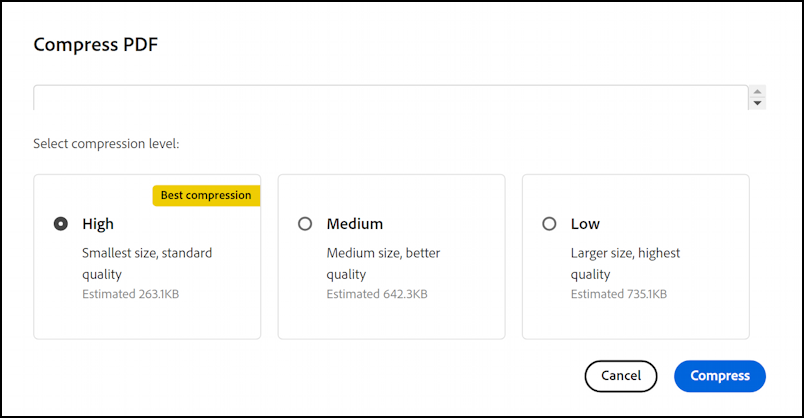Screen dimensions: 804x418
Task: Select the Medium compression radio button
Action: coord(305,224)
